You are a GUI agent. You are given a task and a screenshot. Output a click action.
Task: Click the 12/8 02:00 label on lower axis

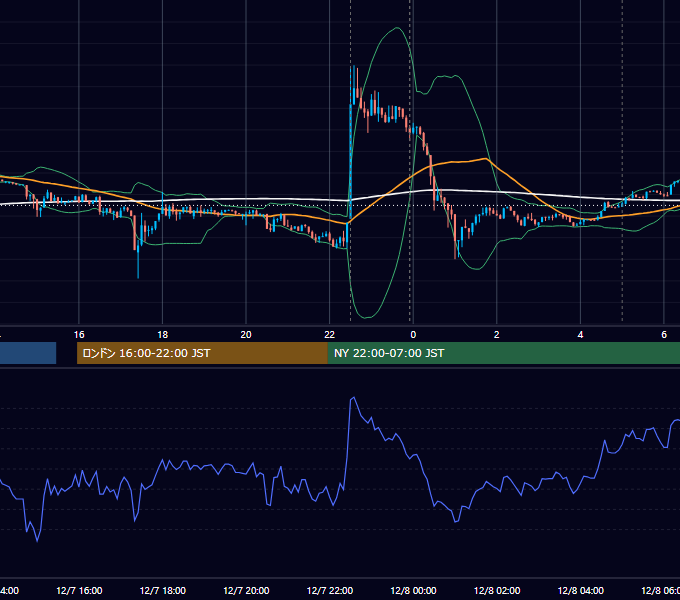click(x=497, y=591)
